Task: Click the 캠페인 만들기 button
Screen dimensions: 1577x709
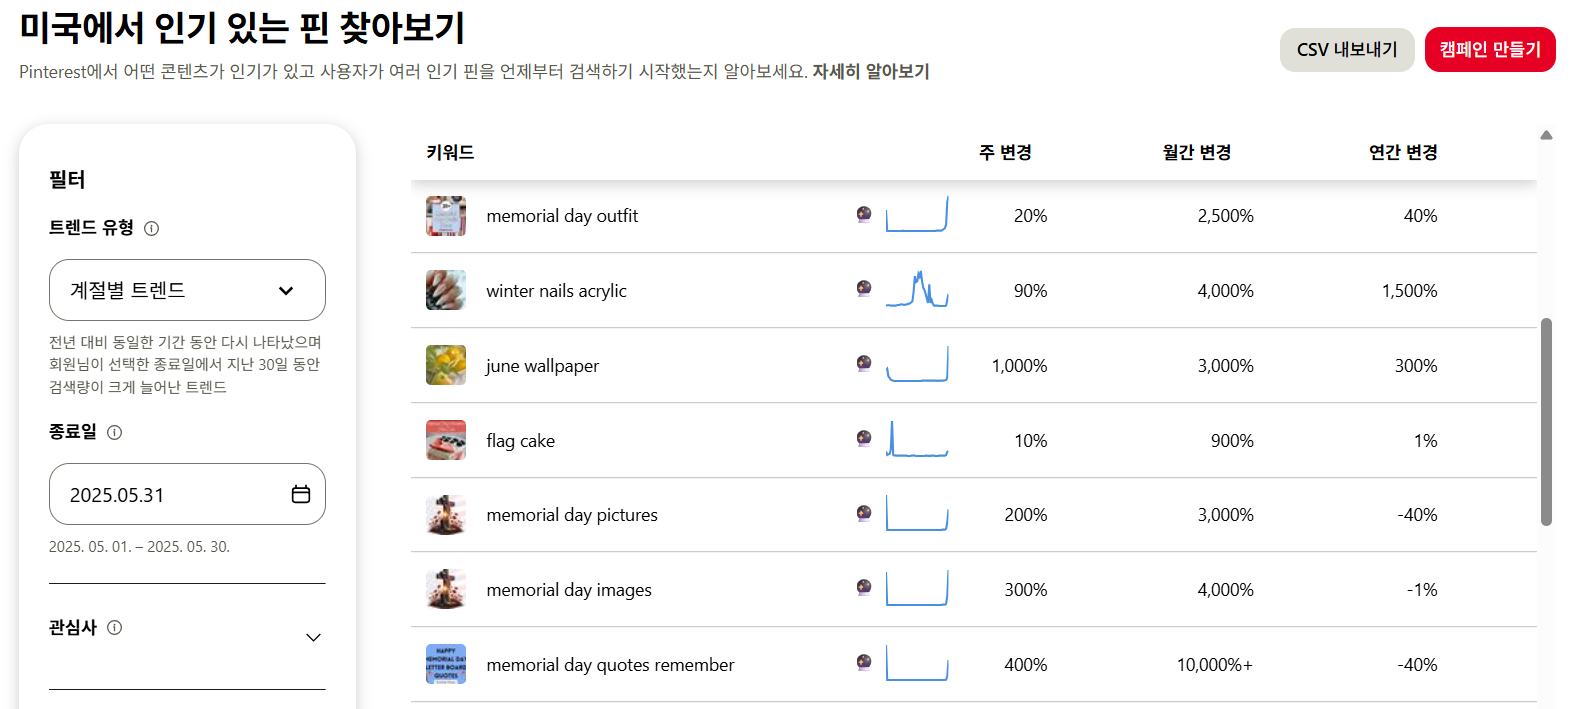Action: (x=1490, y=50)
